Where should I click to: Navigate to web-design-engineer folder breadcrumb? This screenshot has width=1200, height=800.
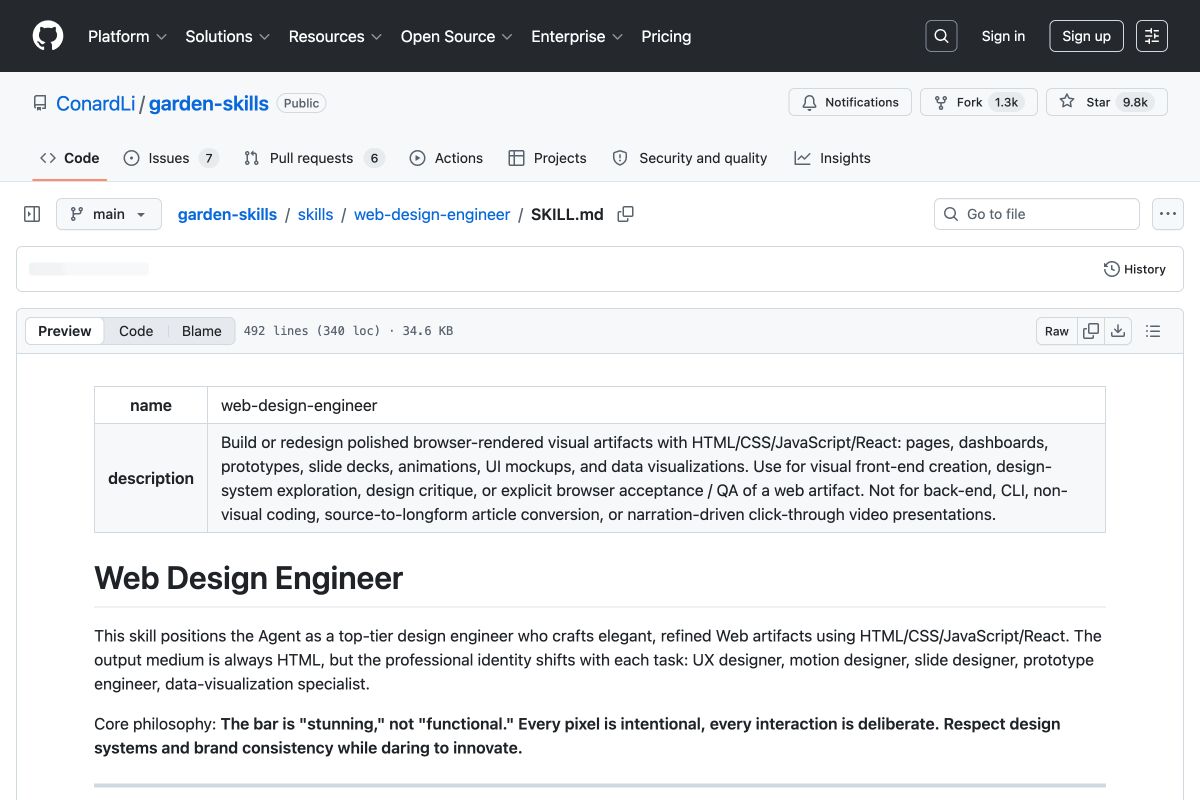click(432, 214)
